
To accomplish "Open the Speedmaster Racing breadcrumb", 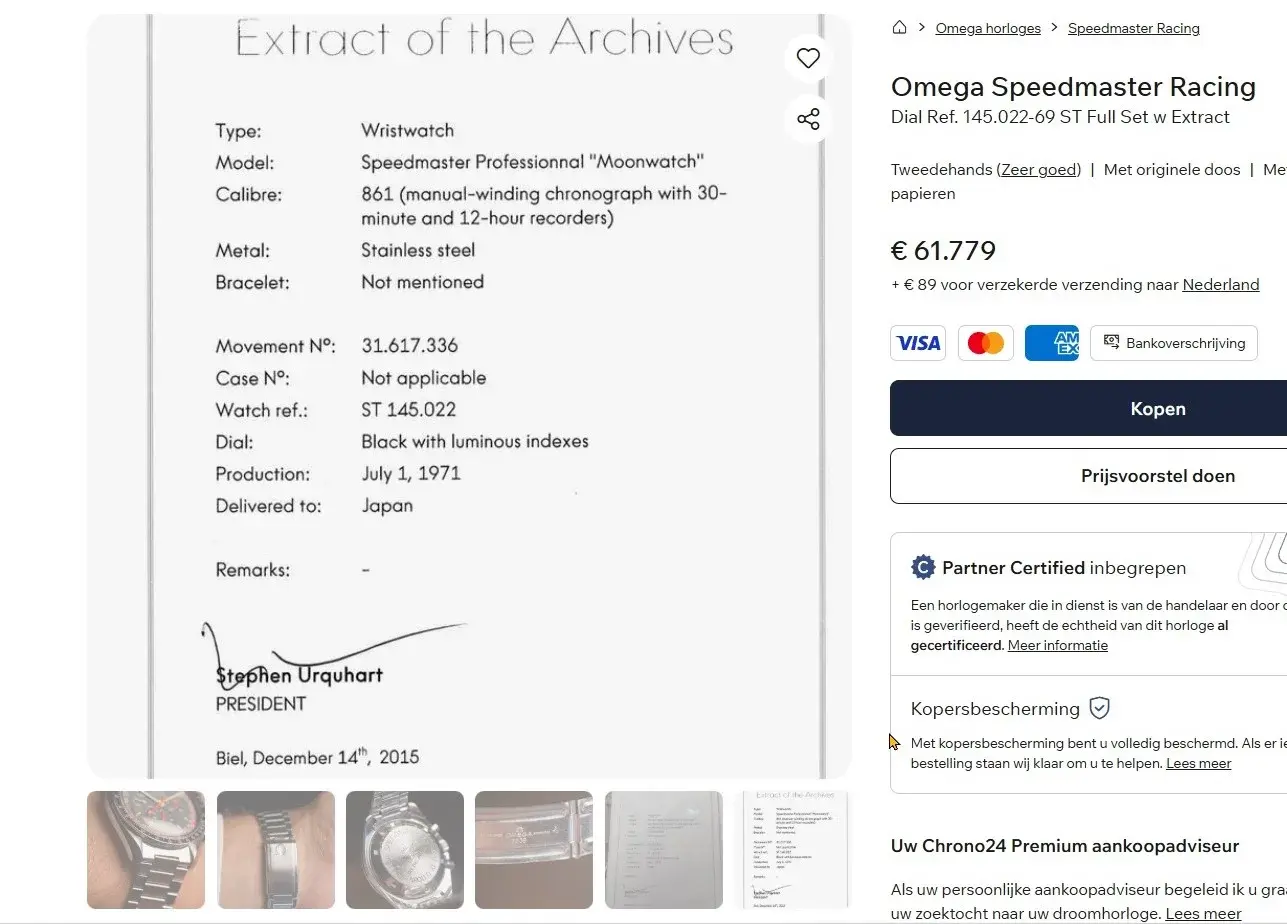I will click(1133, 28).
